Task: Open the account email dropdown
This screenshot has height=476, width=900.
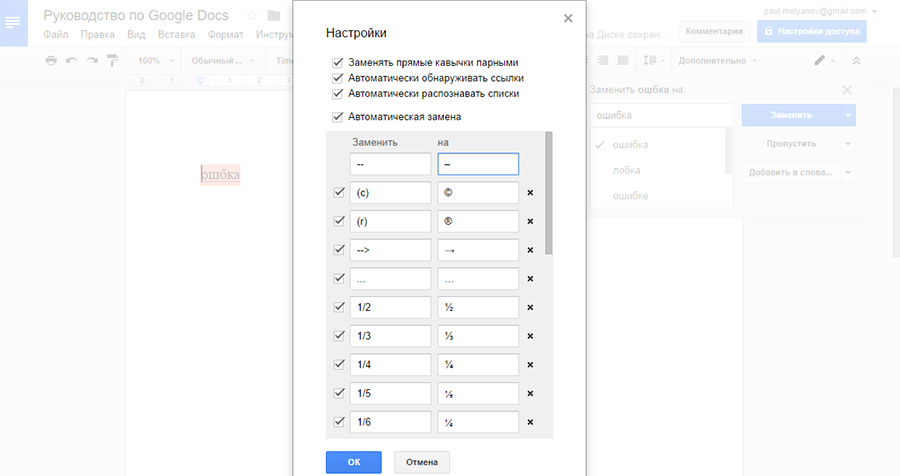Action: [x=820, y=11]
